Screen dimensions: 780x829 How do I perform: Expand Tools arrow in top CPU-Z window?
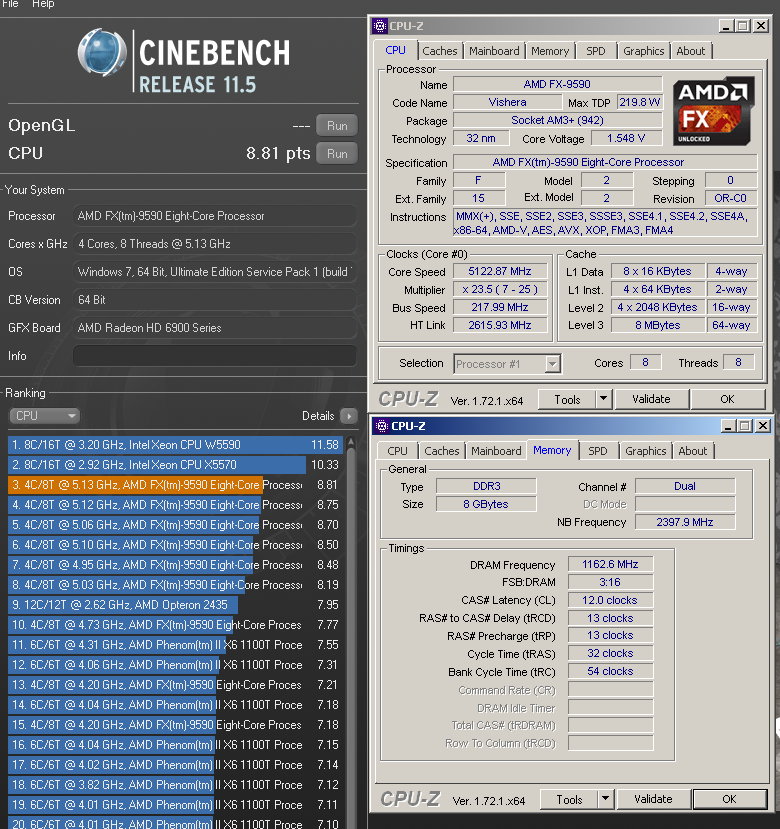click(x=603, y=399)
